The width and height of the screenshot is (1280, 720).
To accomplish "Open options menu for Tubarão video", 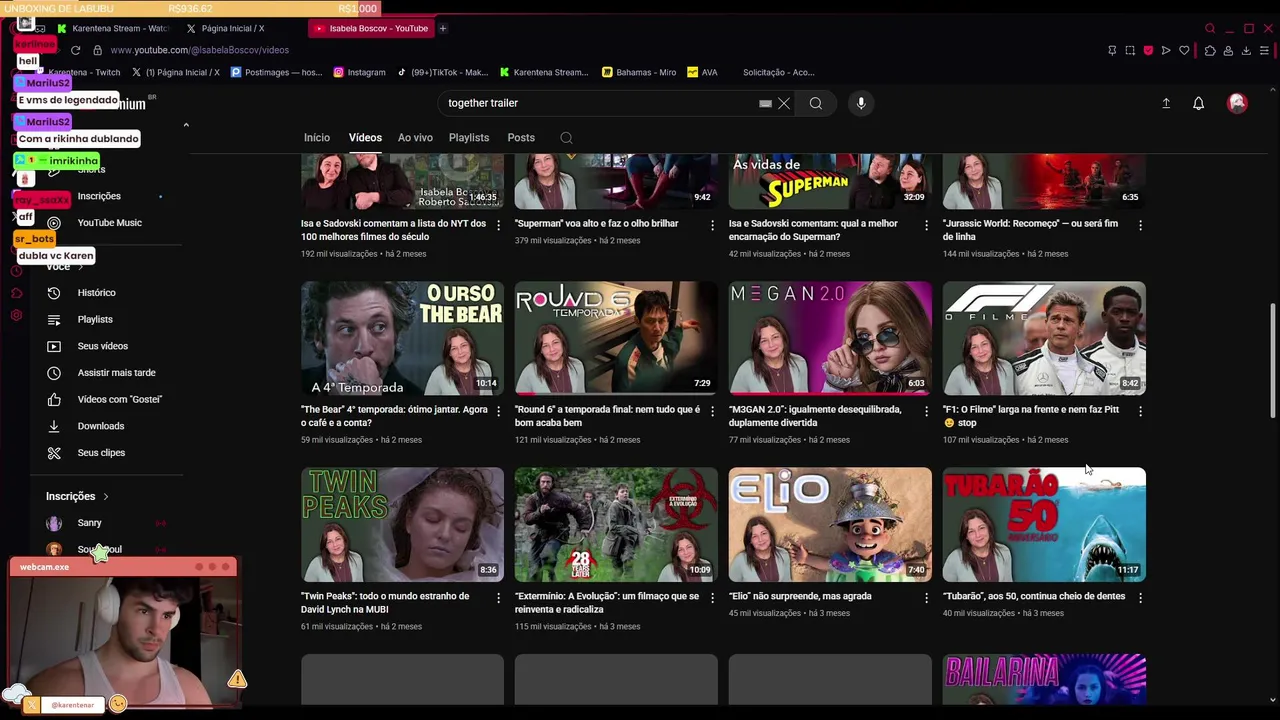I will point(1140,598).
